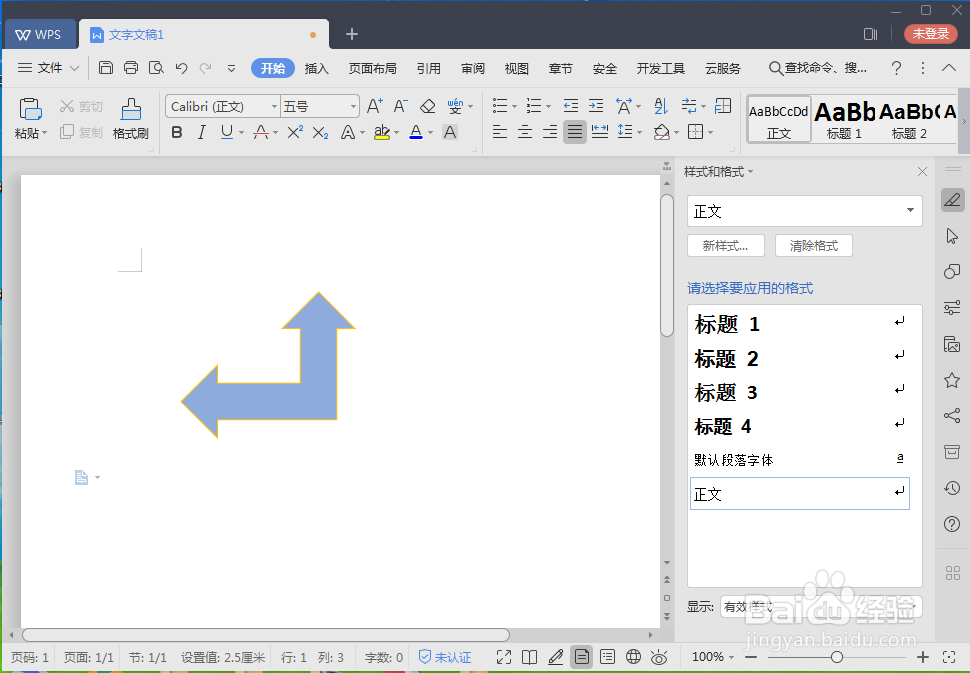
Task: Toggle the styles pencil panel in sidebar
Action: point(952,200)
